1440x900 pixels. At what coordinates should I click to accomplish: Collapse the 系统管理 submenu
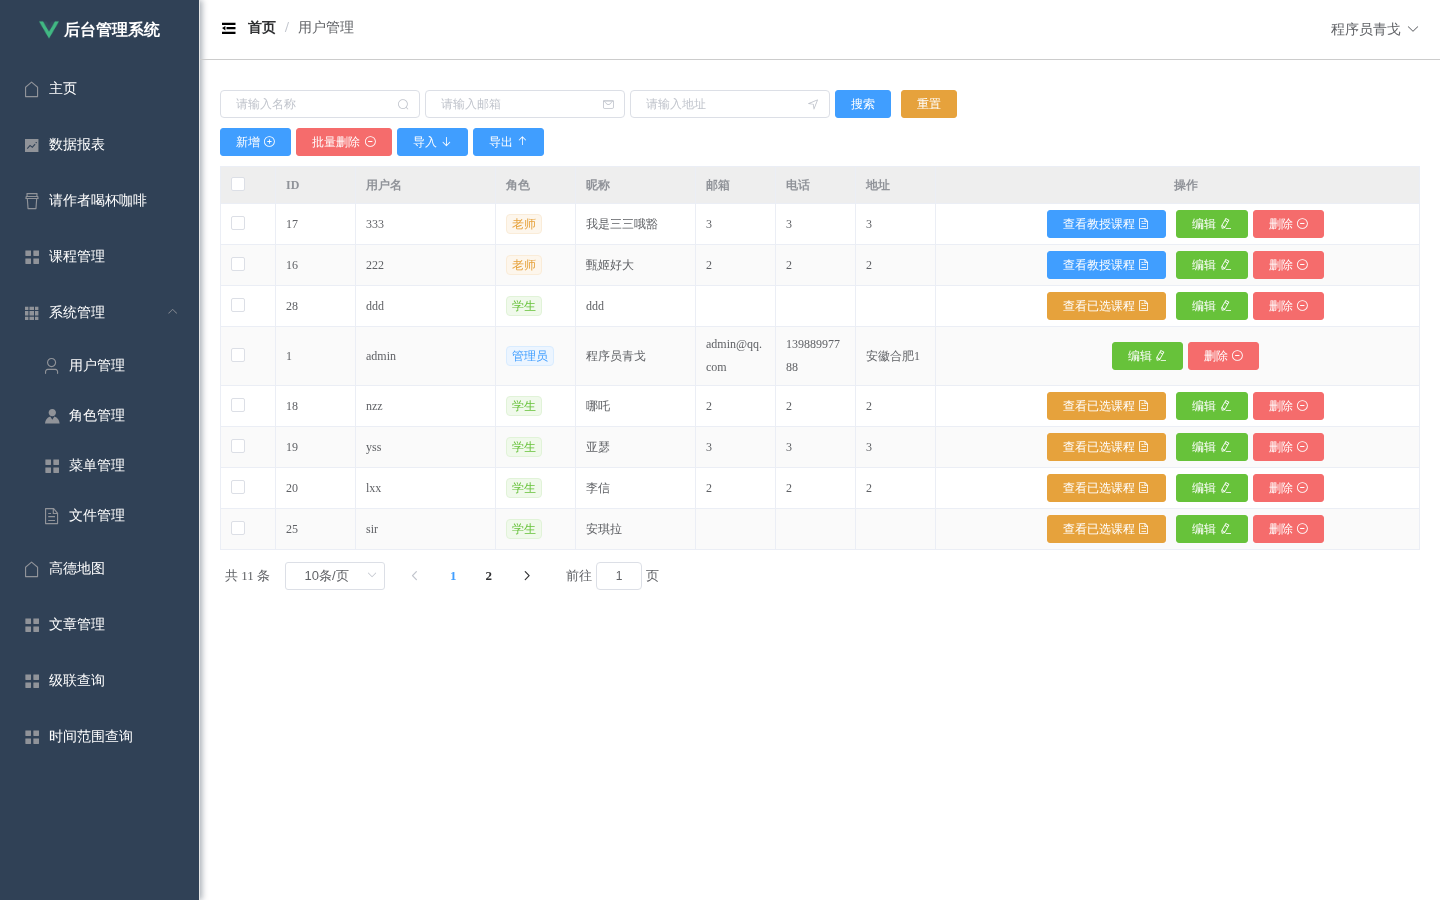point(100,313)
